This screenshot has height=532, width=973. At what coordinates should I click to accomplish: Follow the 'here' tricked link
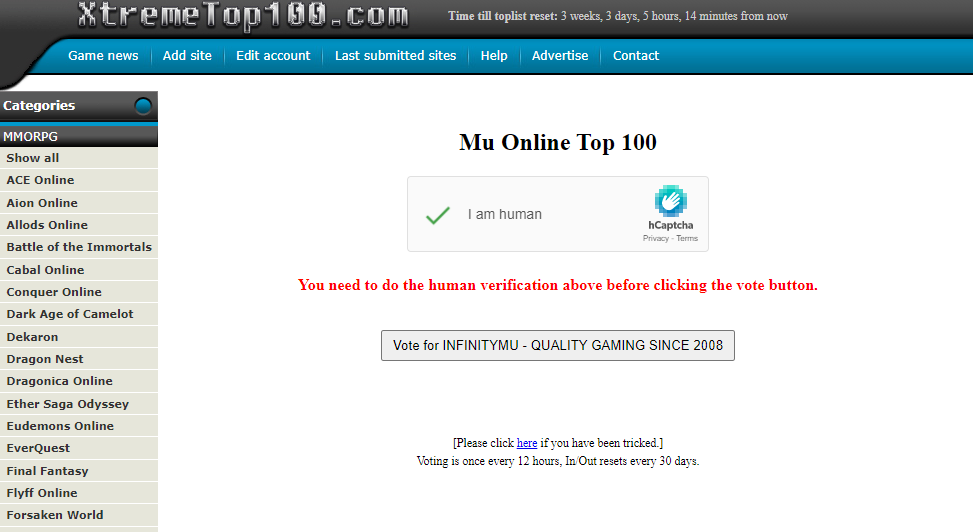point(527,443)
